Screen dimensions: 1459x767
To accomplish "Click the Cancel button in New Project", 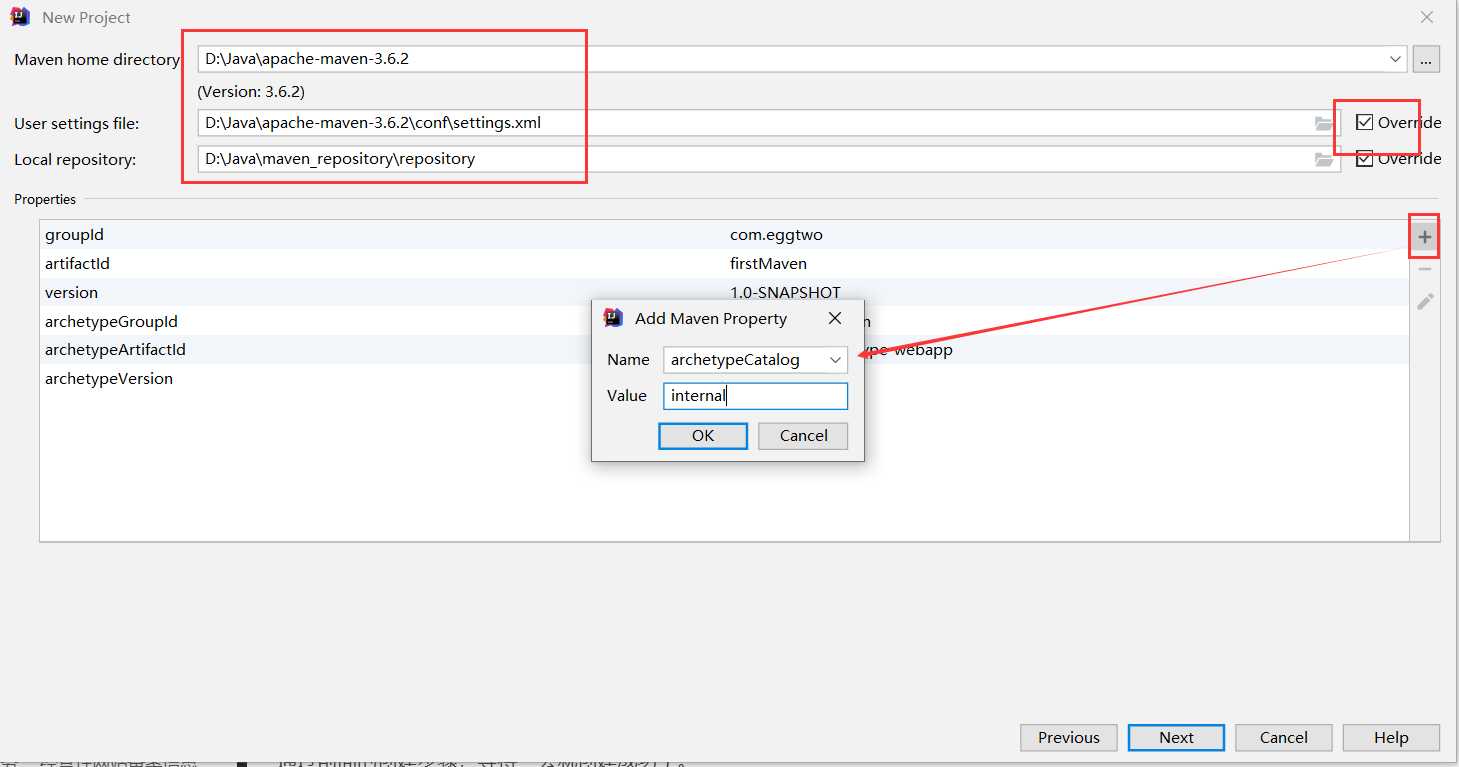I will 1284,738.
